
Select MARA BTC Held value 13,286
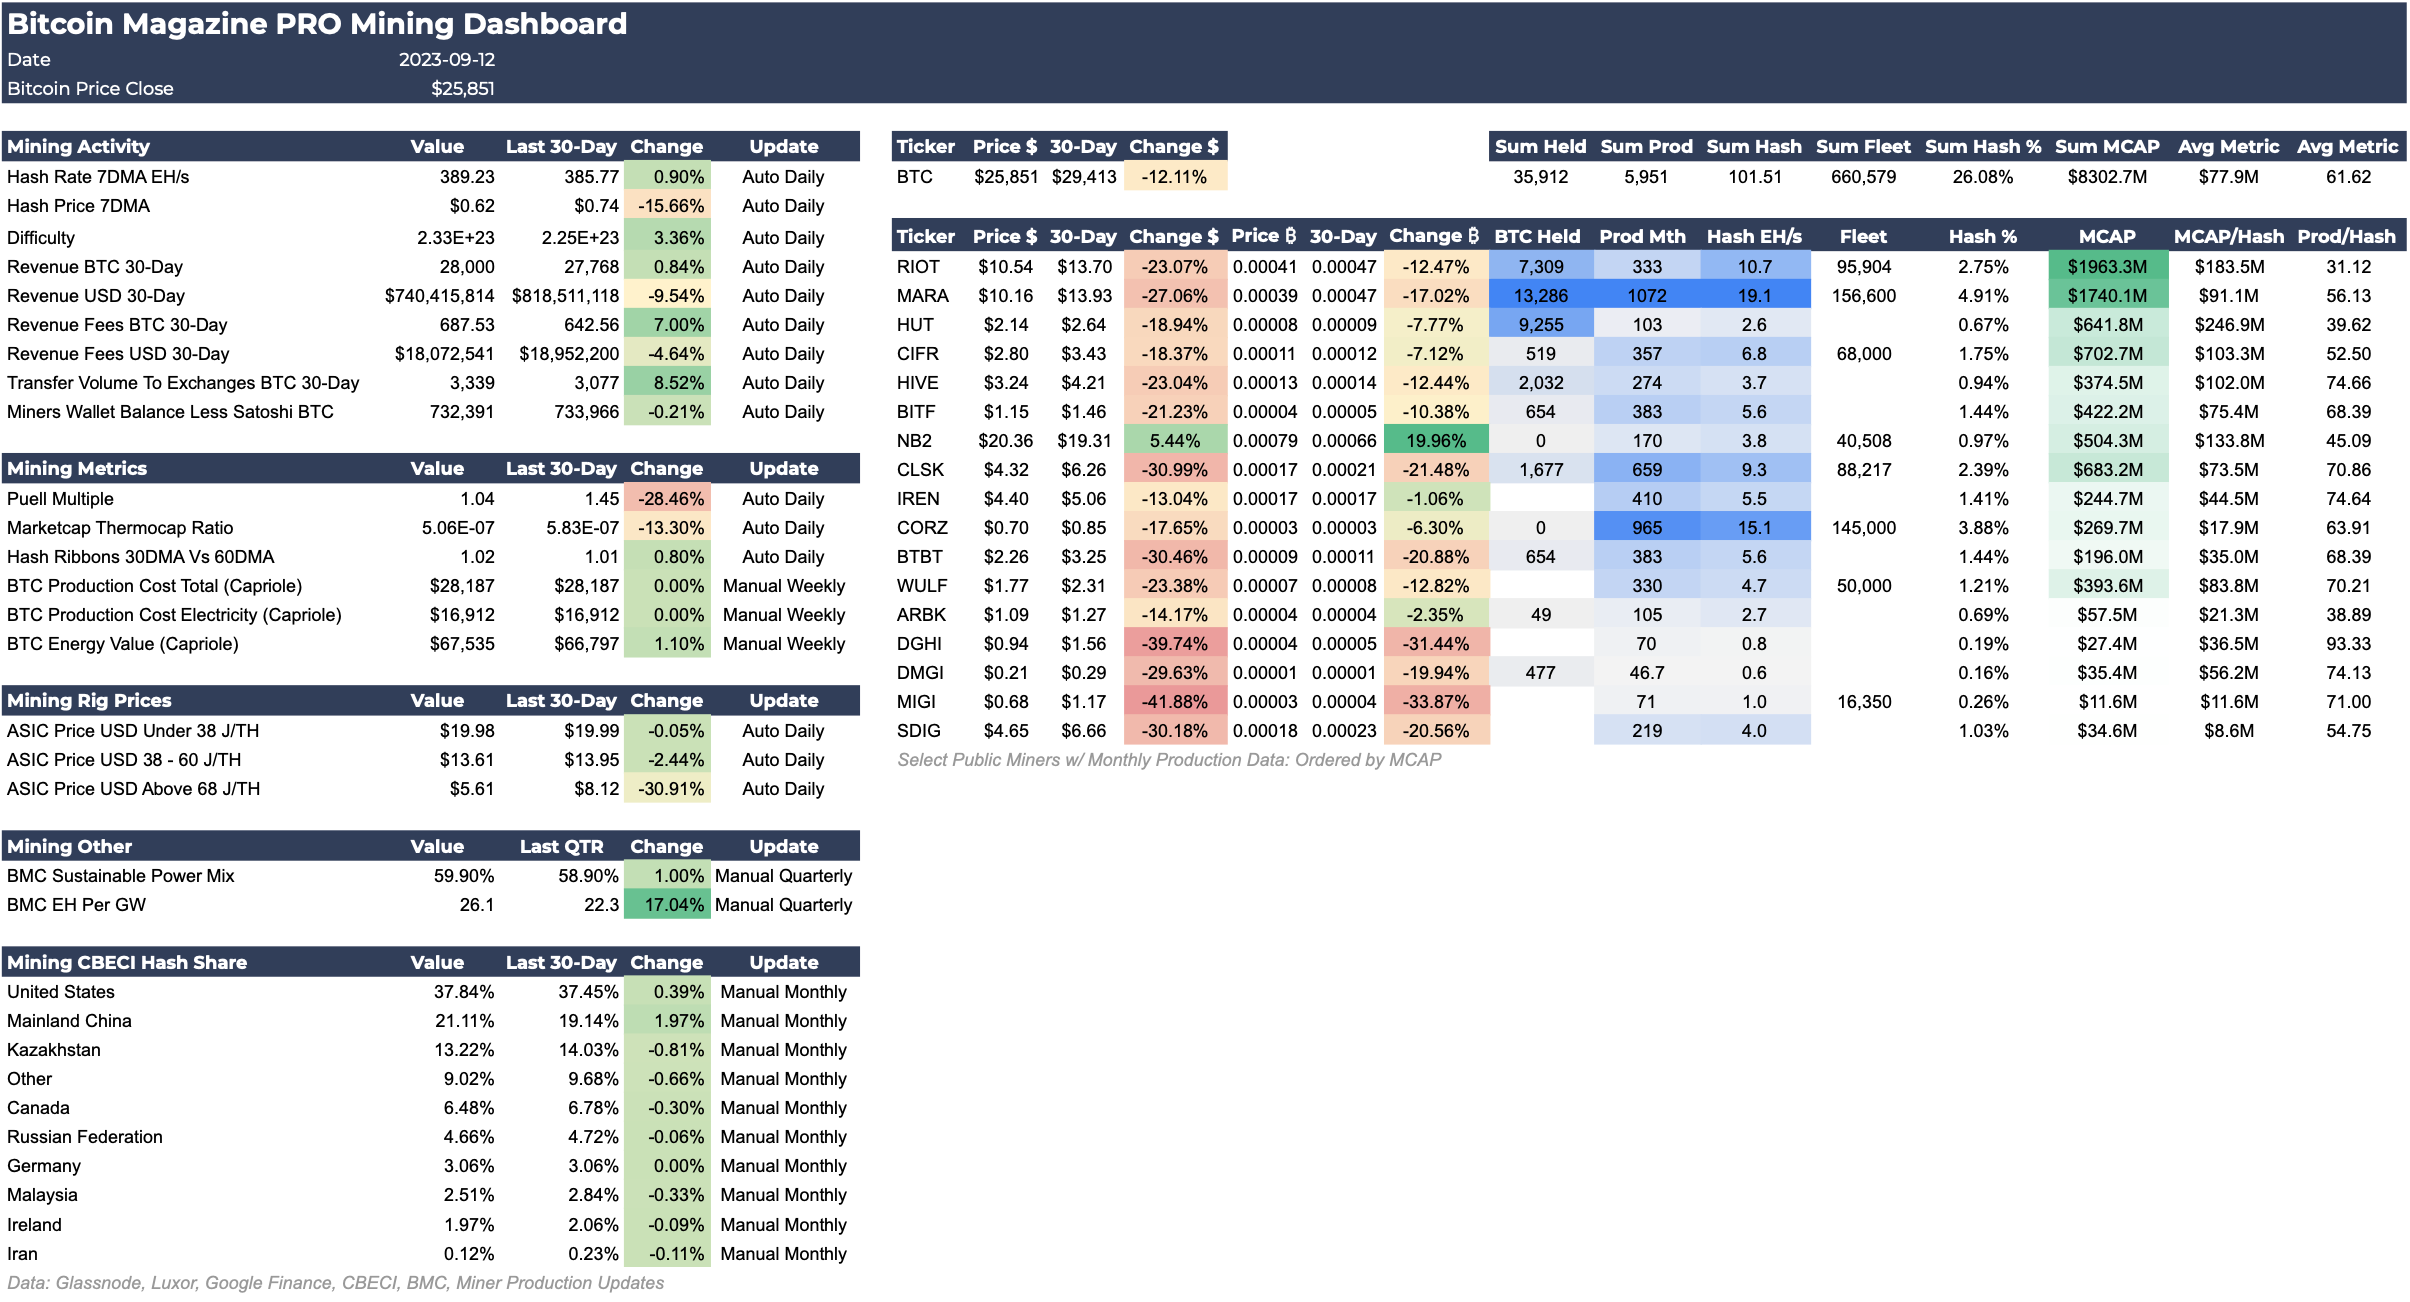click(x=1540, y=296)
